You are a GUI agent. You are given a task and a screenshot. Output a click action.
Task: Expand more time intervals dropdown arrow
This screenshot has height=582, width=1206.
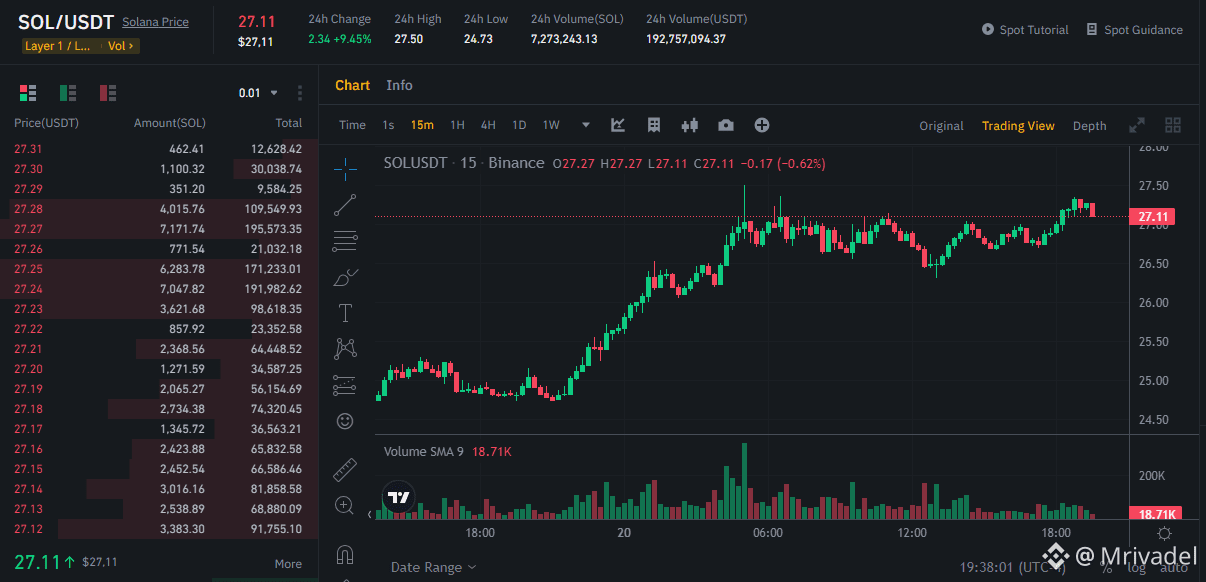point(586,125)
